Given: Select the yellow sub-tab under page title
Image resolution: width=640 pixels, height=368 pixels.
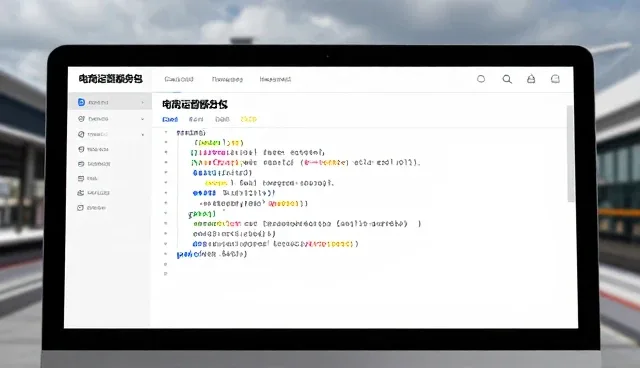Looking at the screenshot, I should tap(248, 119).
